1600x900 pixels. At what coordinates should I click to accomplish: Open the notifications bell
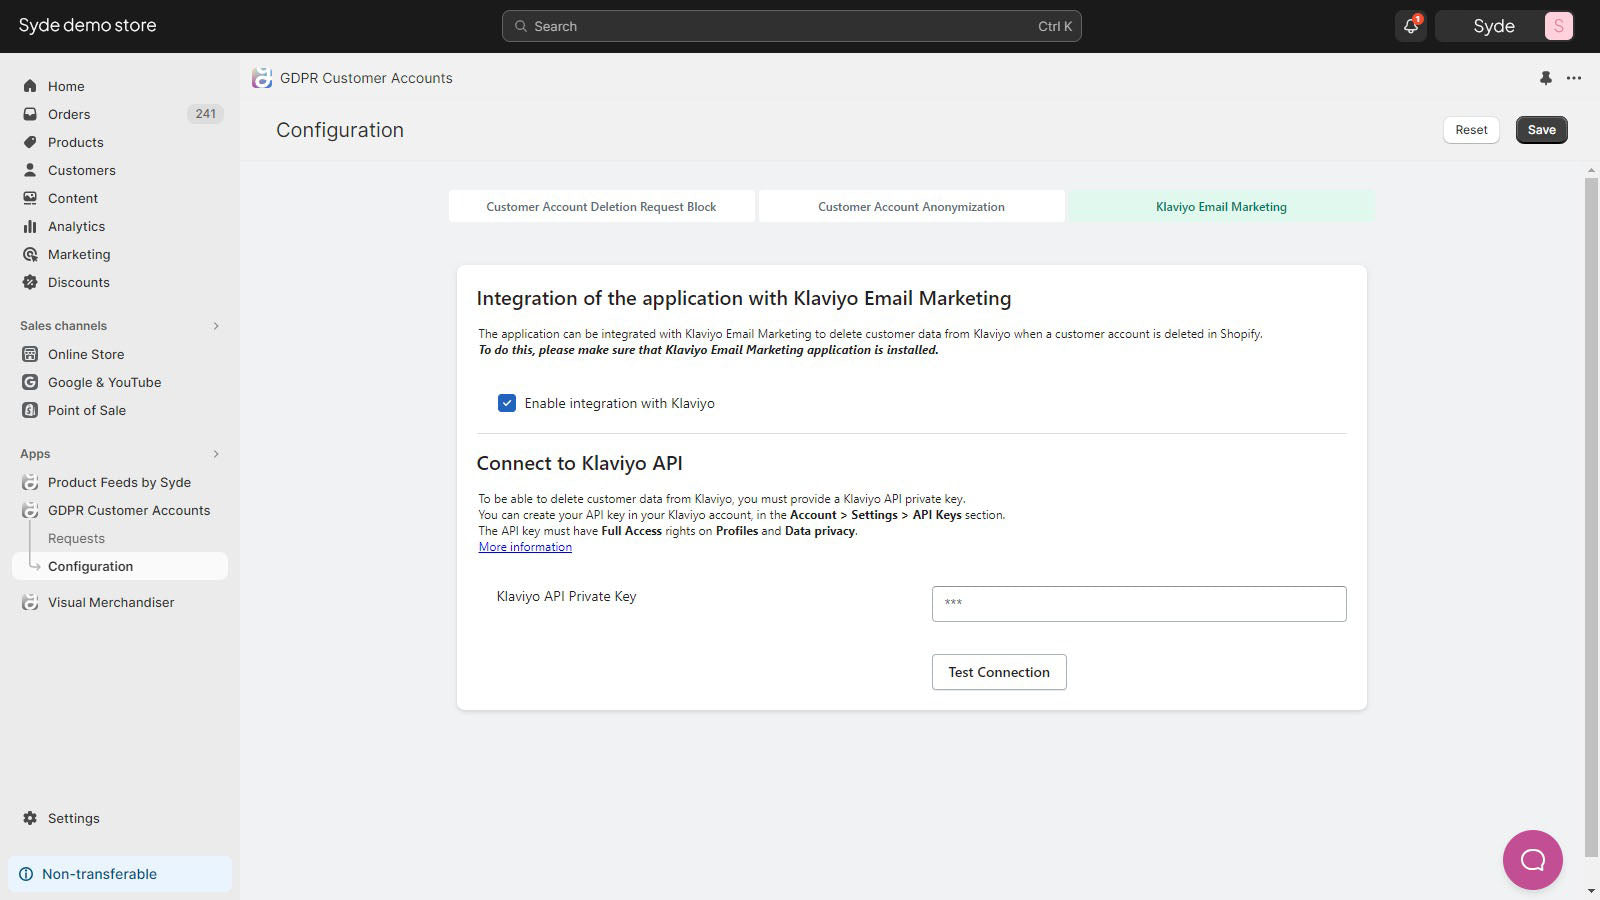point(1411,26)
